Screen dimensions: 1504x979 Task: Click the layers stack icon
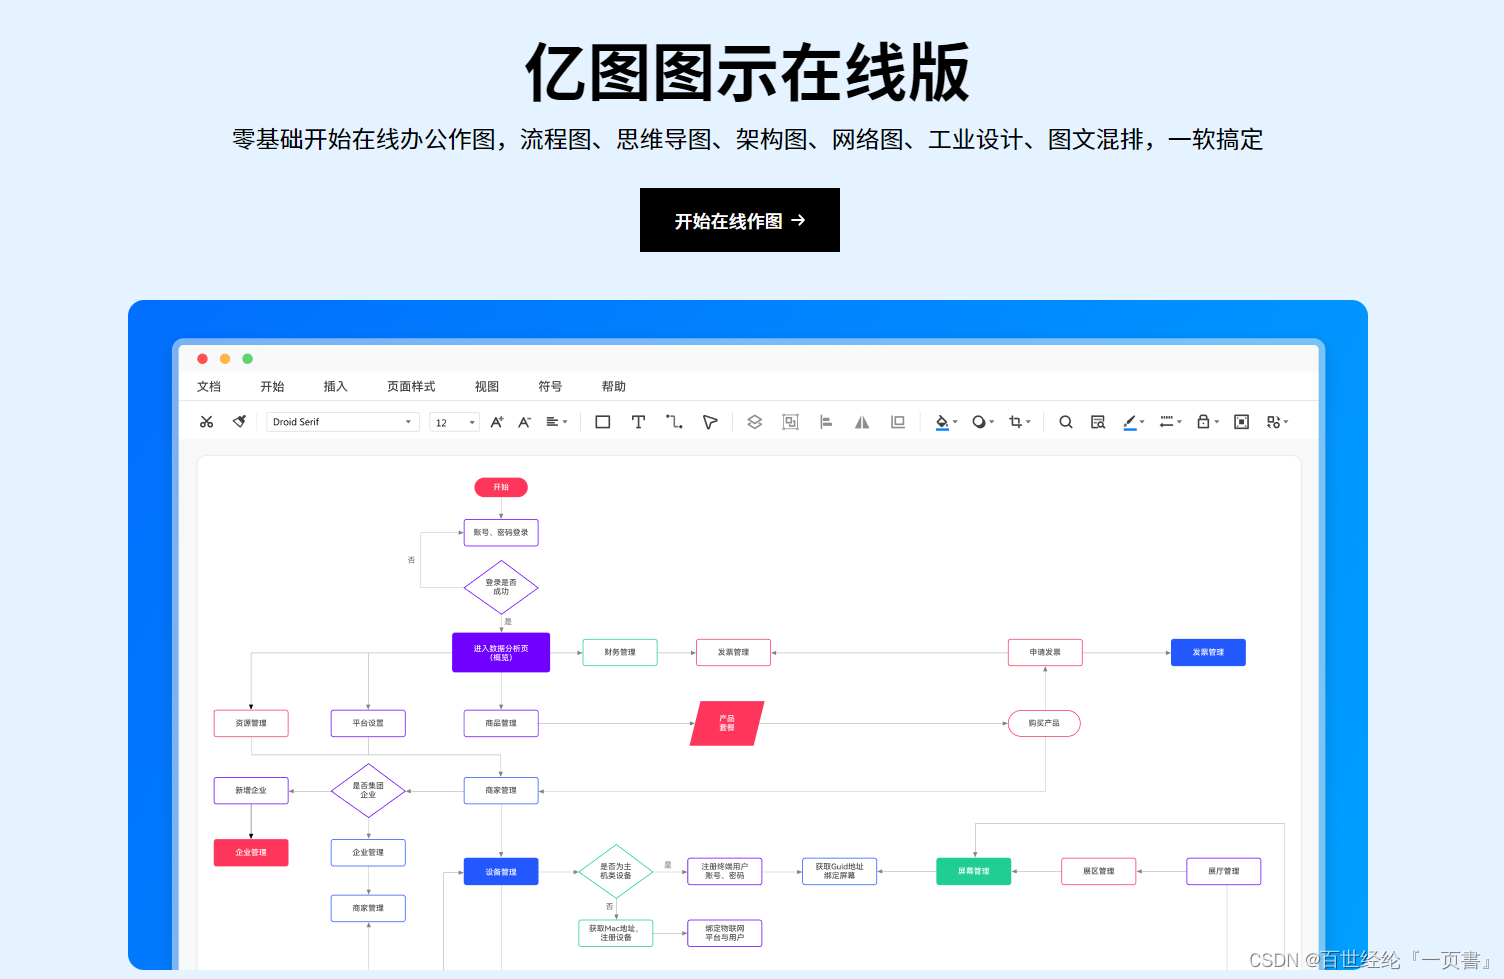755,422
